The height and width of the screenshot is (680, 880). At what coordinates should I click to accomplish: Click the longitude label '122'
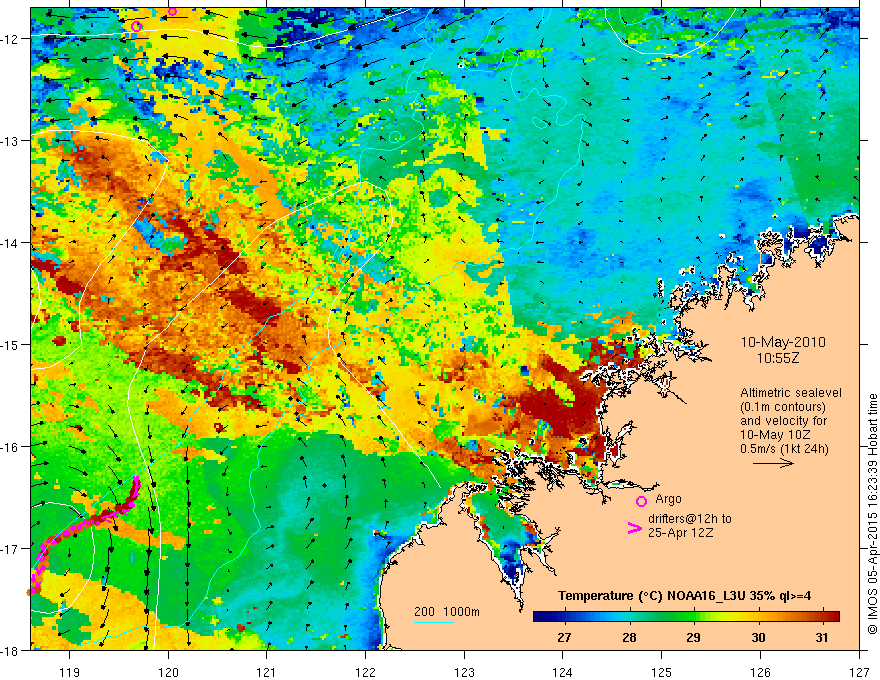(365, 672)
